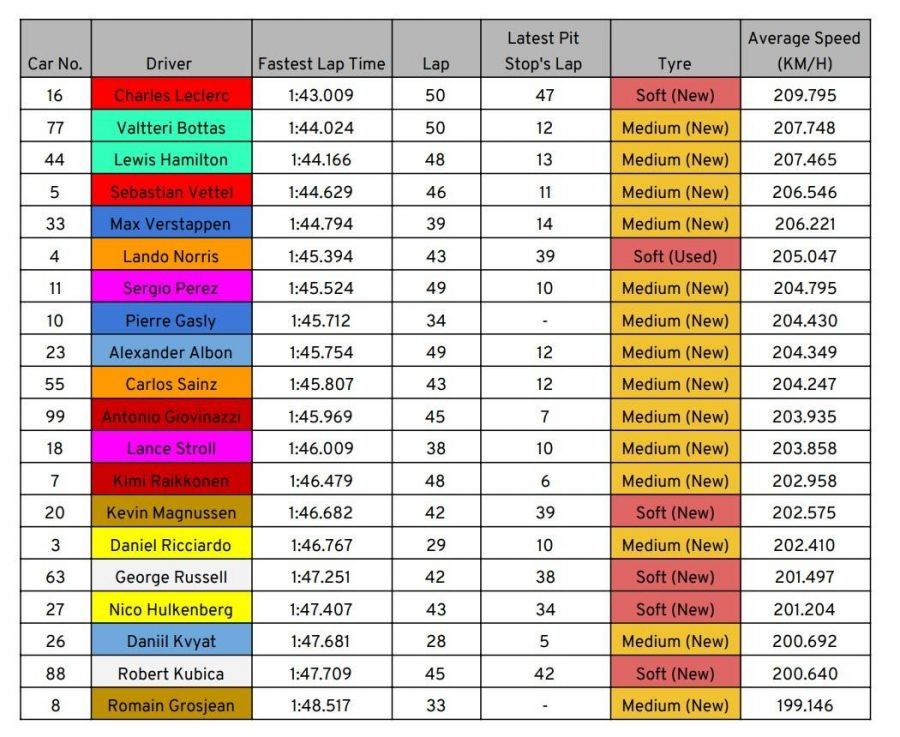
Task: Select the red Charles Leclerc driver cell
Action: click(170, 96)
